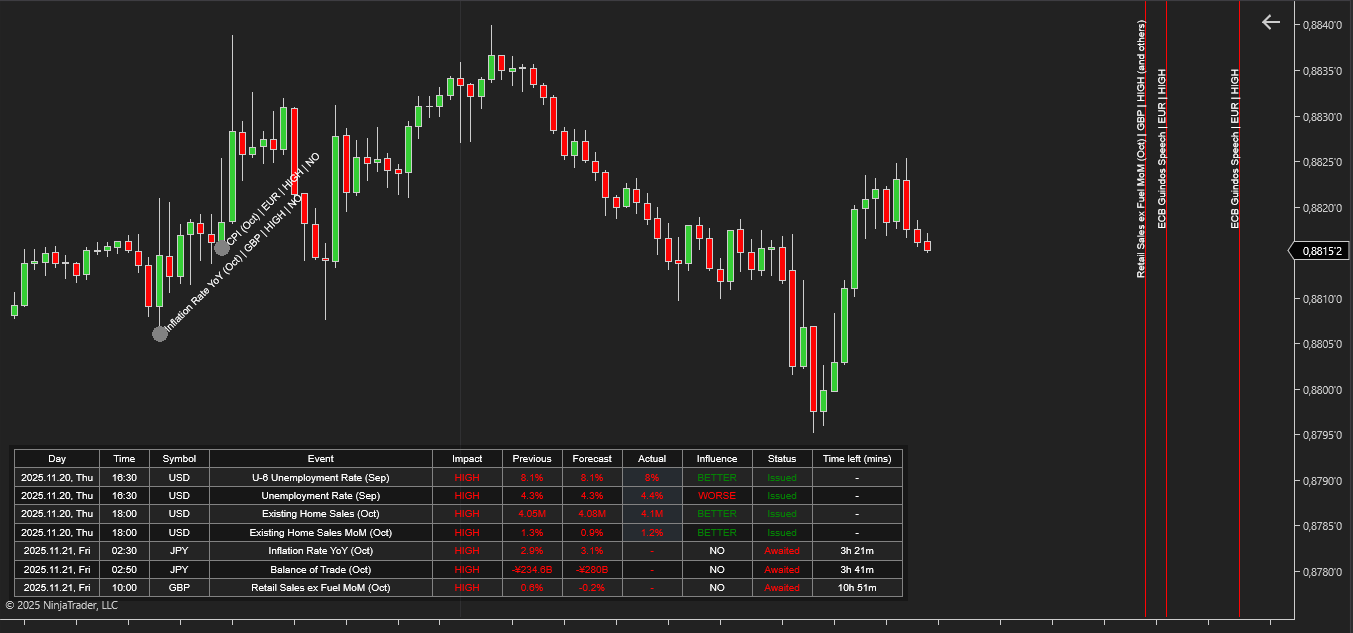1353x633 pixels.
Task: Select the Balance of Trade (Oct) row
Action: pyautogui.click(x=320, y=569)
